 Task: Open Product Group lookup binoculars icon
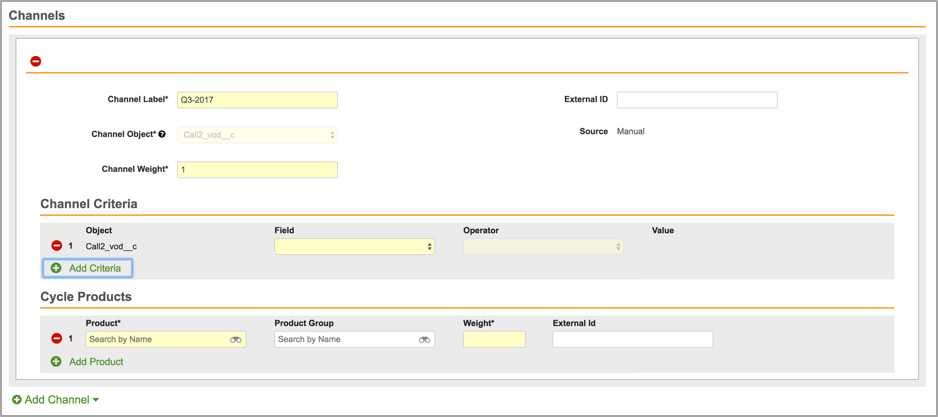pyautogui.click(x=424, y=340)
